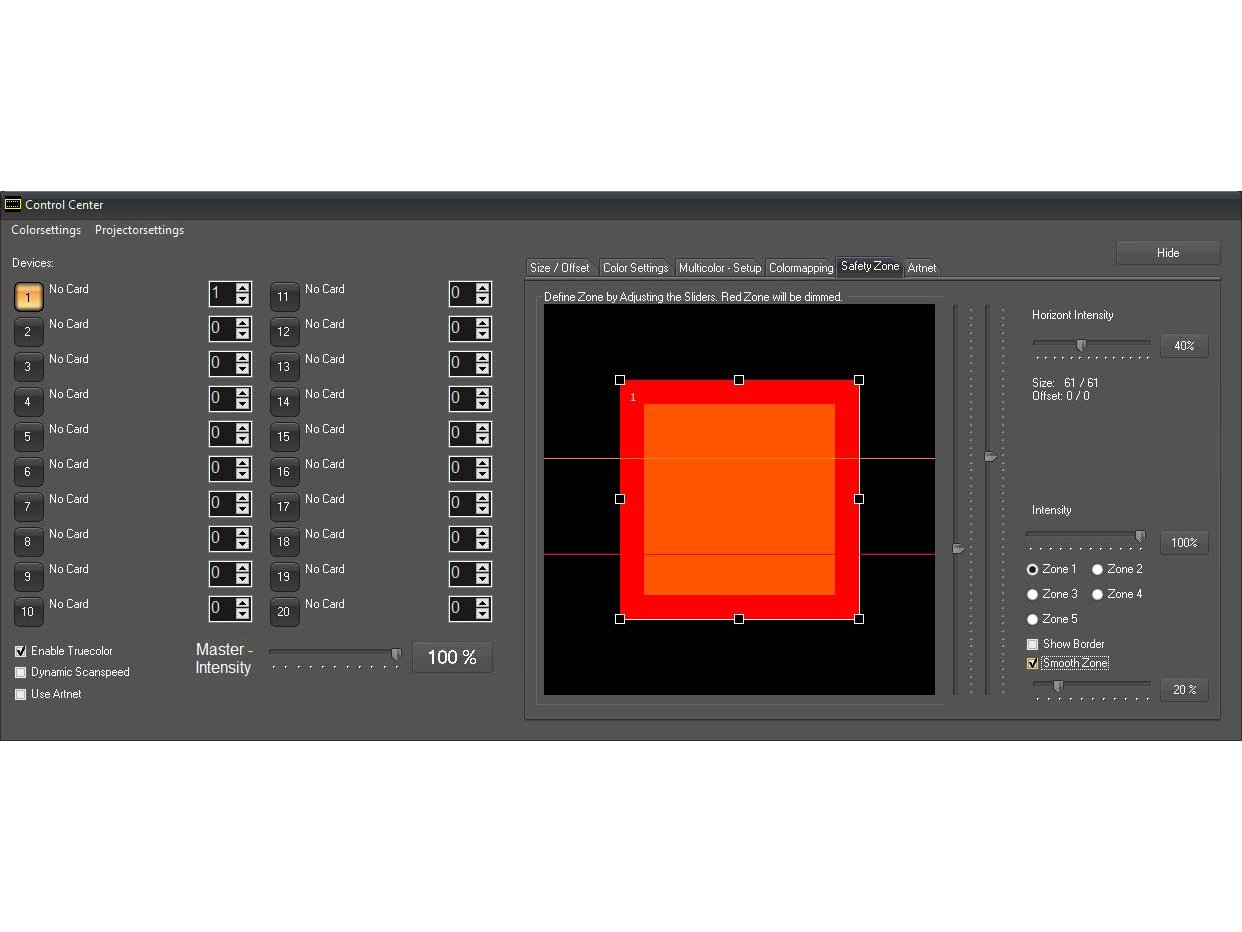
Task: Click the card number field for device 1
Action: point(221,294)
